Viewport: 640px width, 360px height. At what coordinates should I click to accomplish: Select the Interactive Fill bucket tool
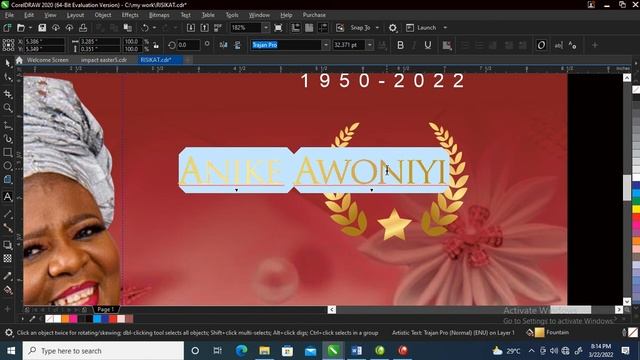tap(8, 290)
